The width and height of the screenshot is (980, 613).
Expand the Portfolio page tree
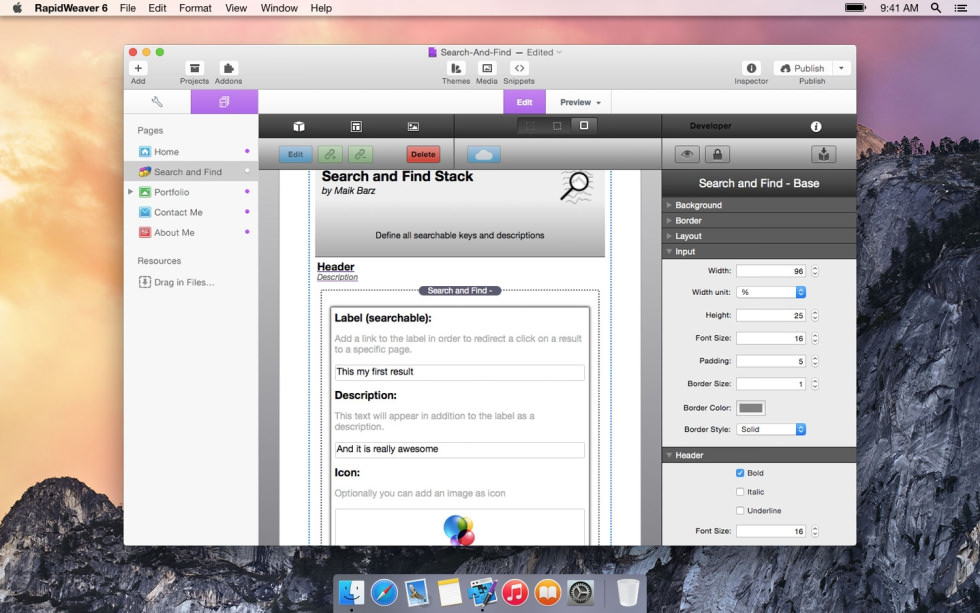131,192
